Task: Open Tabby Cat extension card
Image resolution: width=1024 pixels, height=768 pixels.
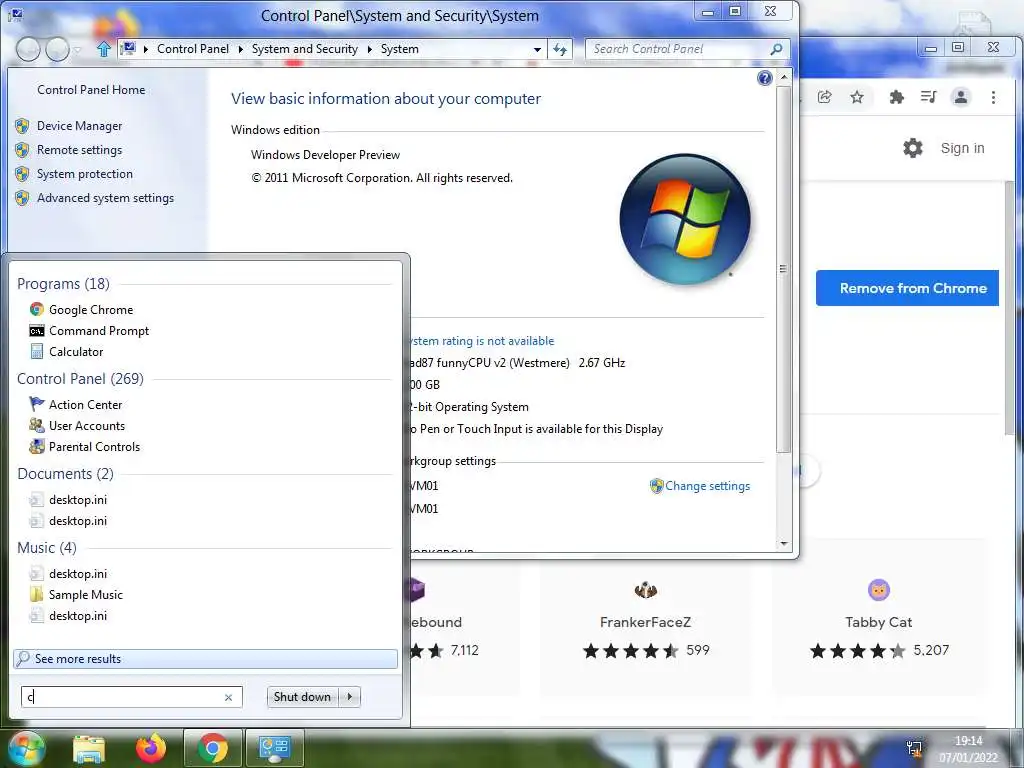Action: click(x=878, y=618)
